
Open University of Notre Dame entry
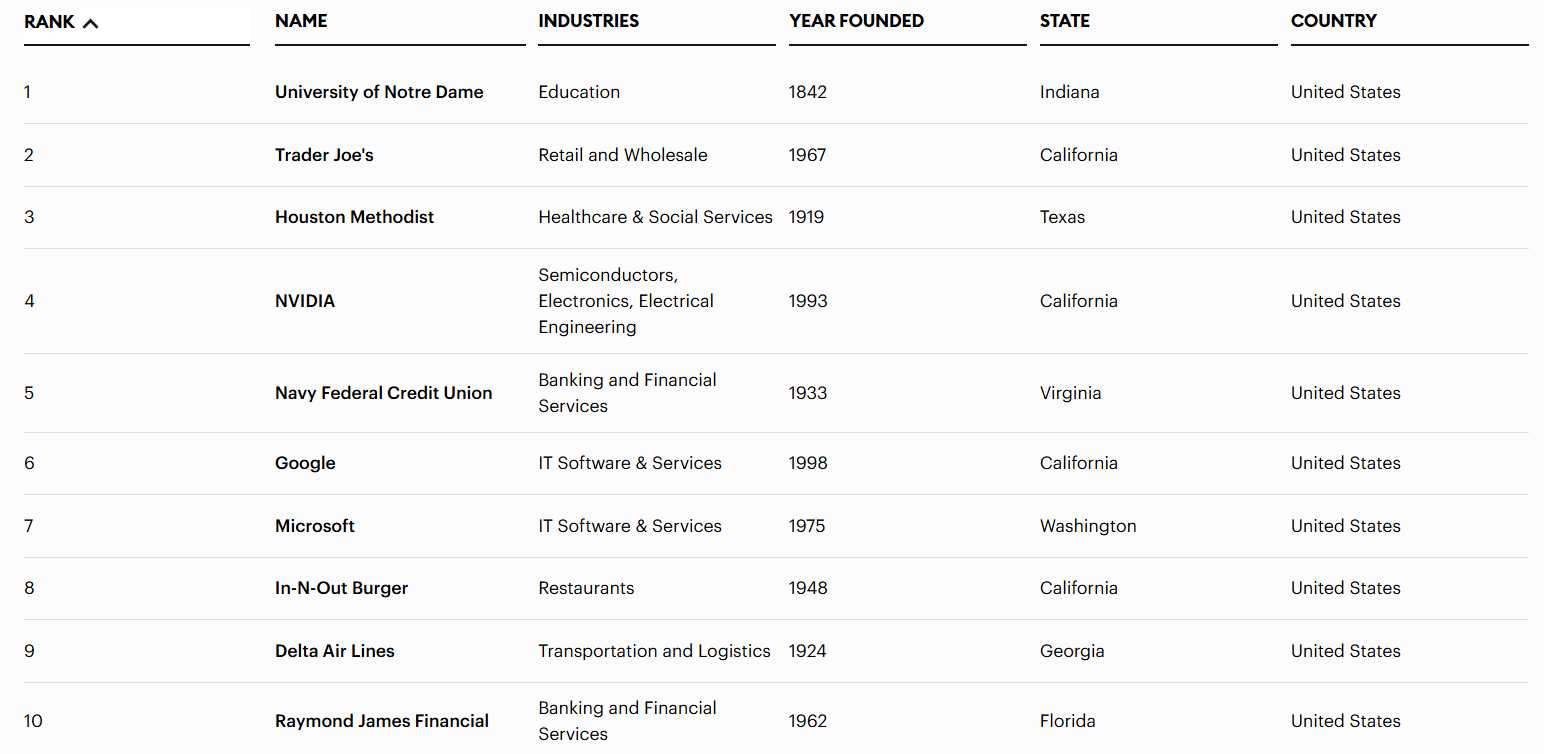coord(379,92)
